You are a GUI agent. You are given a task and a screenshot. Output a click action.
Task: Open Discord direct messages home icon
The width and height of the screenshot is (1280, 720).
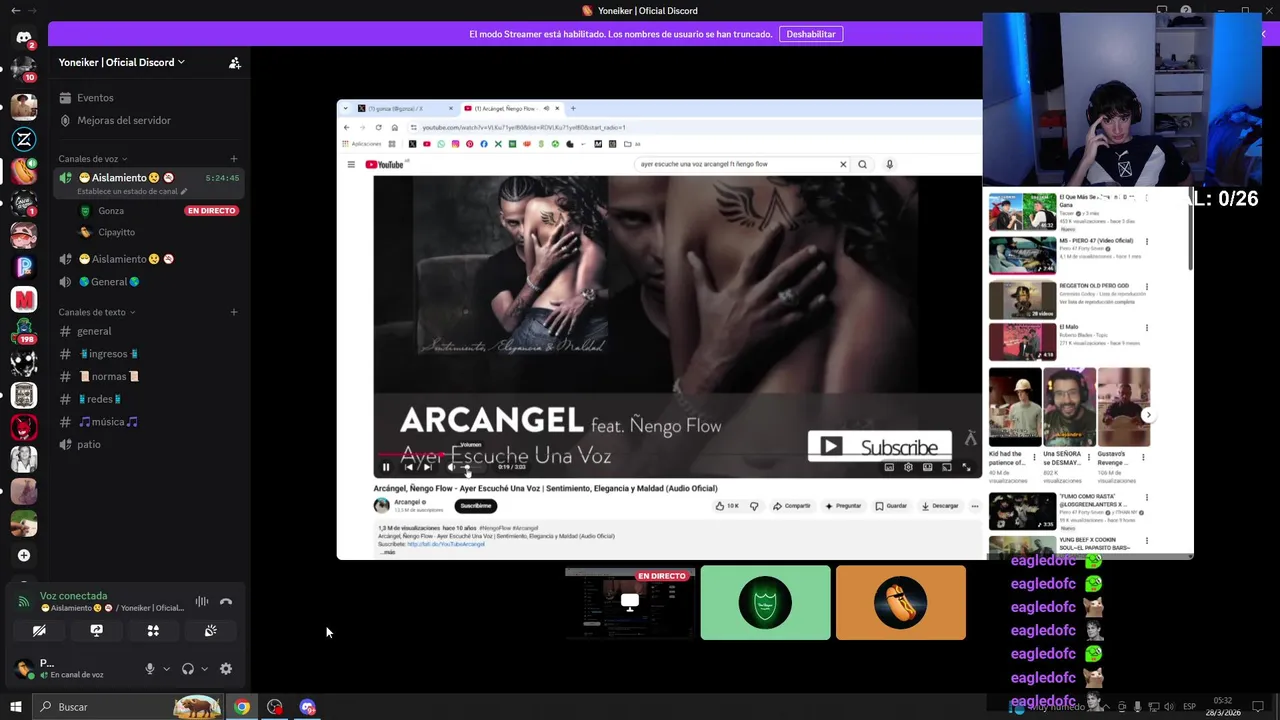pos(24,38)
